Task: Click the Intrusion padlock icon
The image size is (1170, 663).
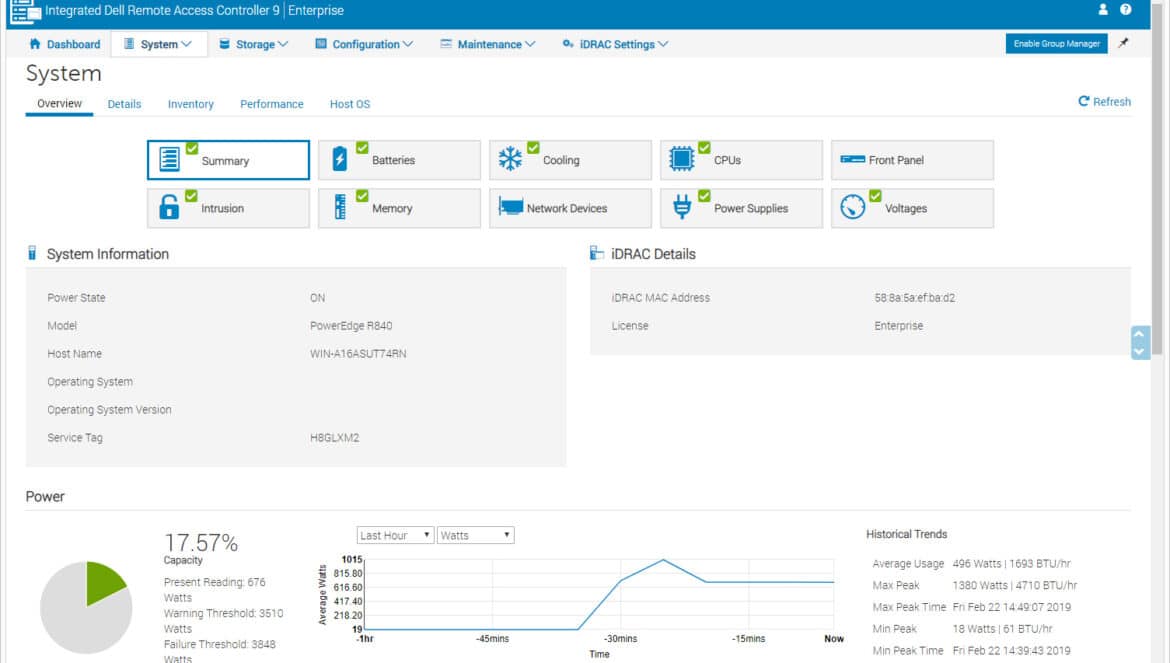Action: (169, 207)
